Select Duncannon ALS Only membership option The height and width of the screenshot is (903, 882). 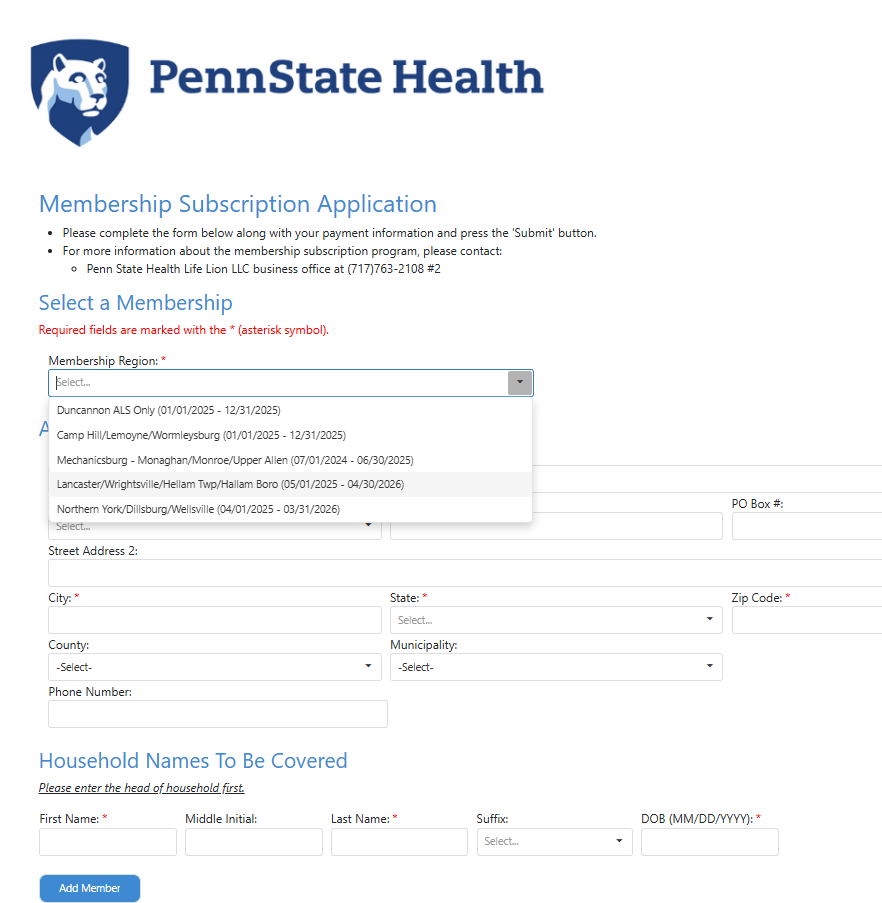point(168,410)
